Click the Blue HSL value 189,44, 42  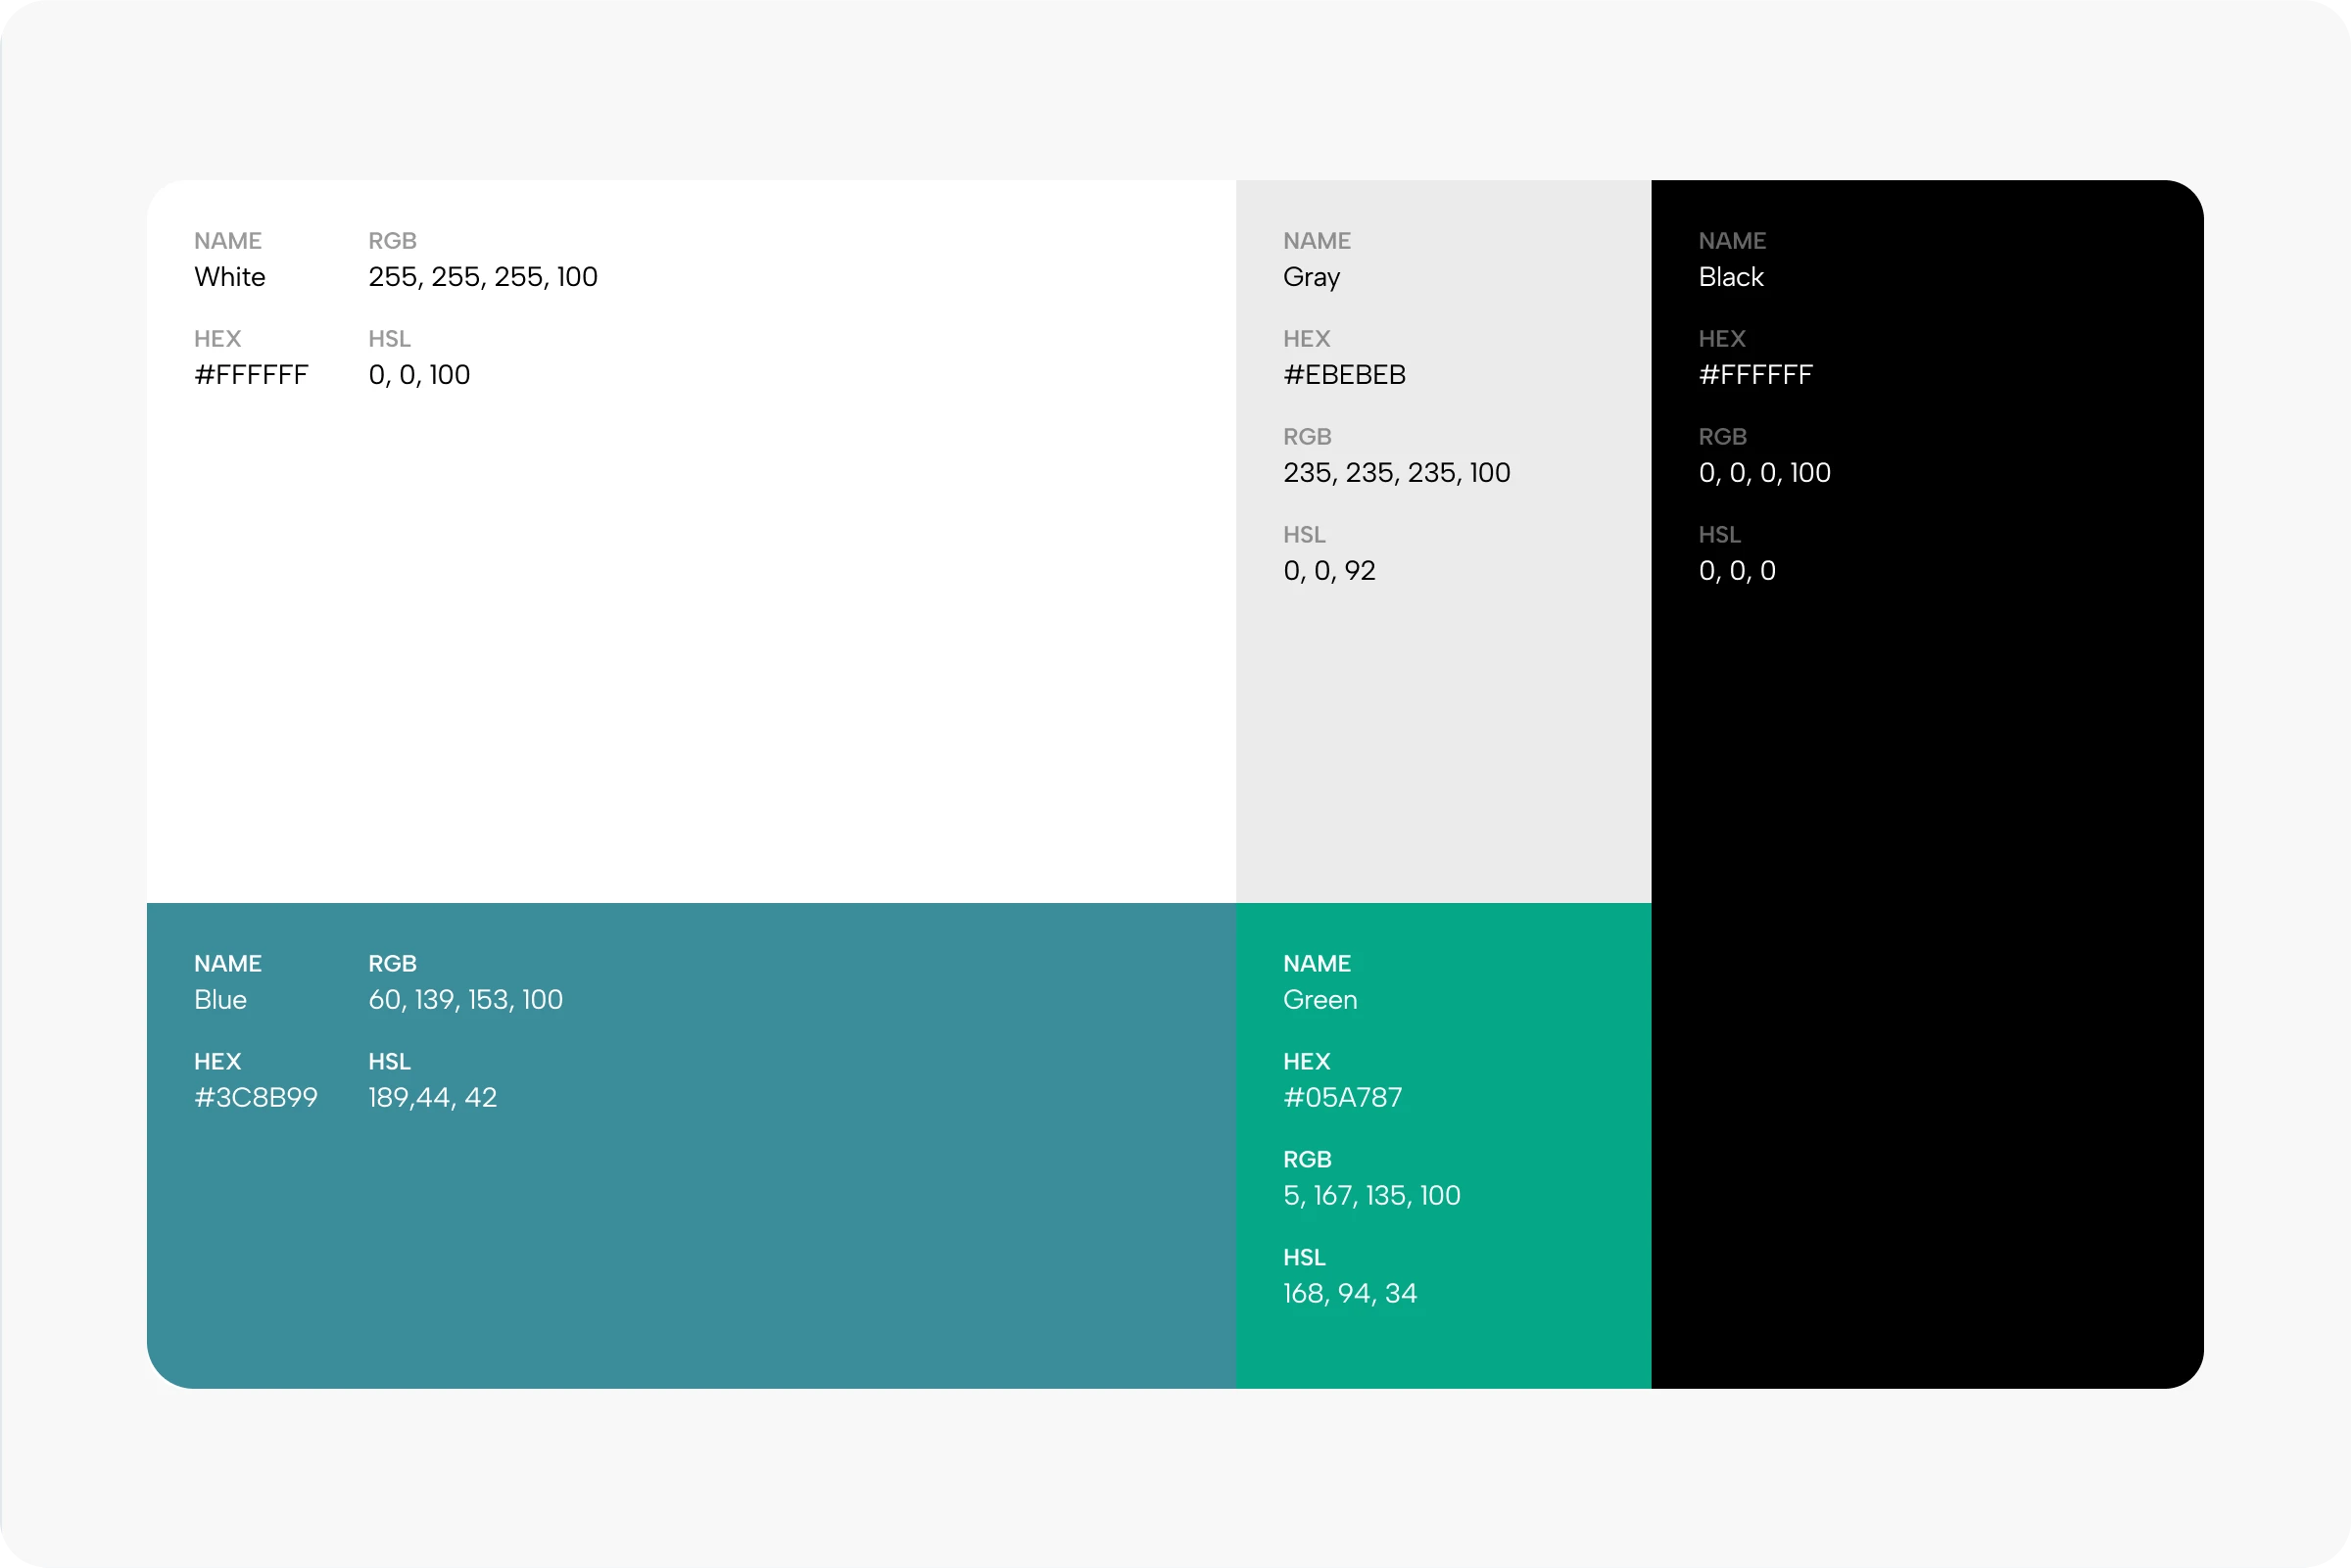pyautogui.click(x=432, y=1098)
